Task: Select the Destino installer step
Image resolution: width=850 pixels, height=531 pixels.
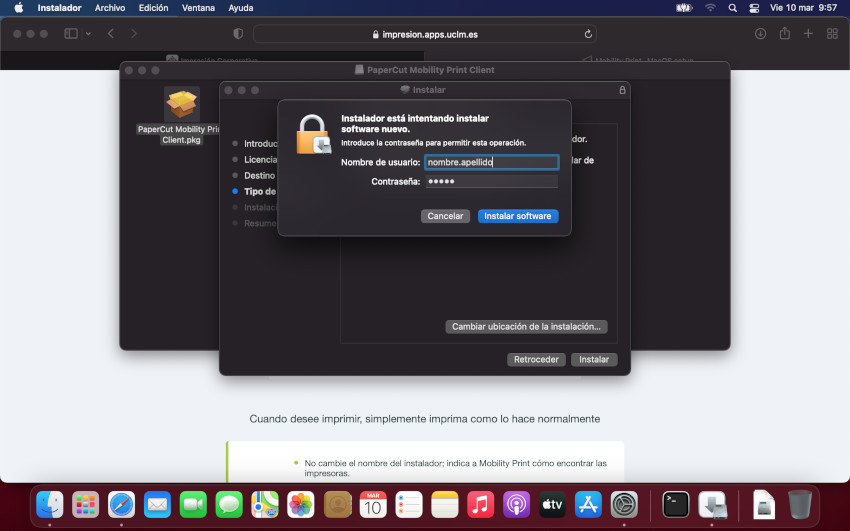Action: click(259, 175)
